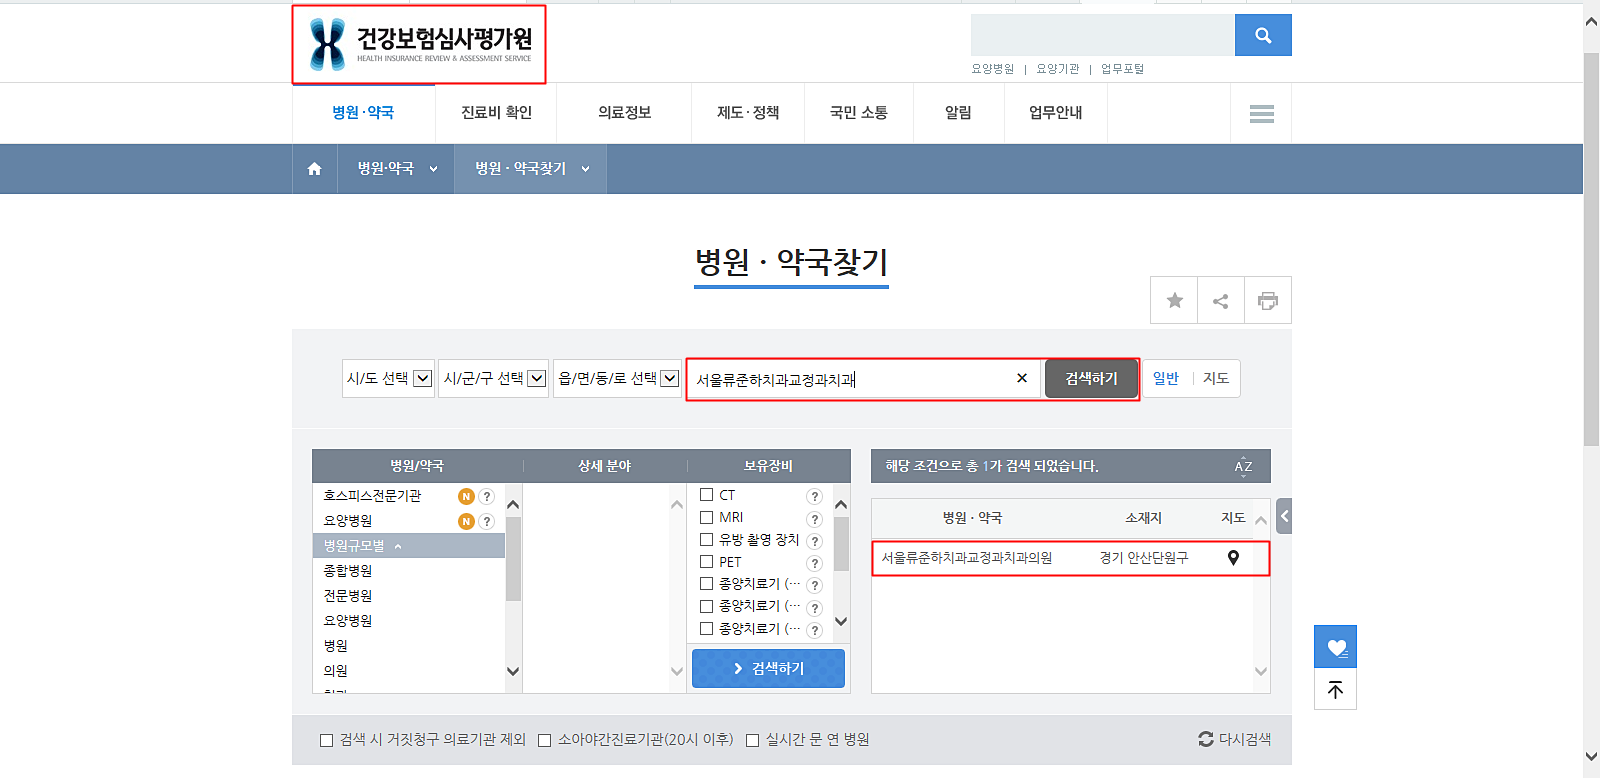
Task: Select 전문병원 in list
Action: [x=348, y=596]
